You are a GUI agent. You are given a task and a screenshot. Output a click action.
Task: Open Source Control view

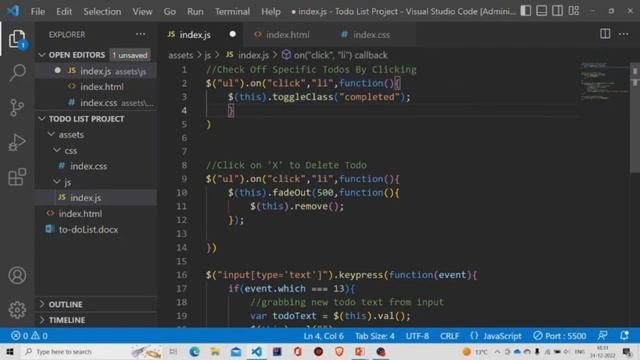pos(17,107)
